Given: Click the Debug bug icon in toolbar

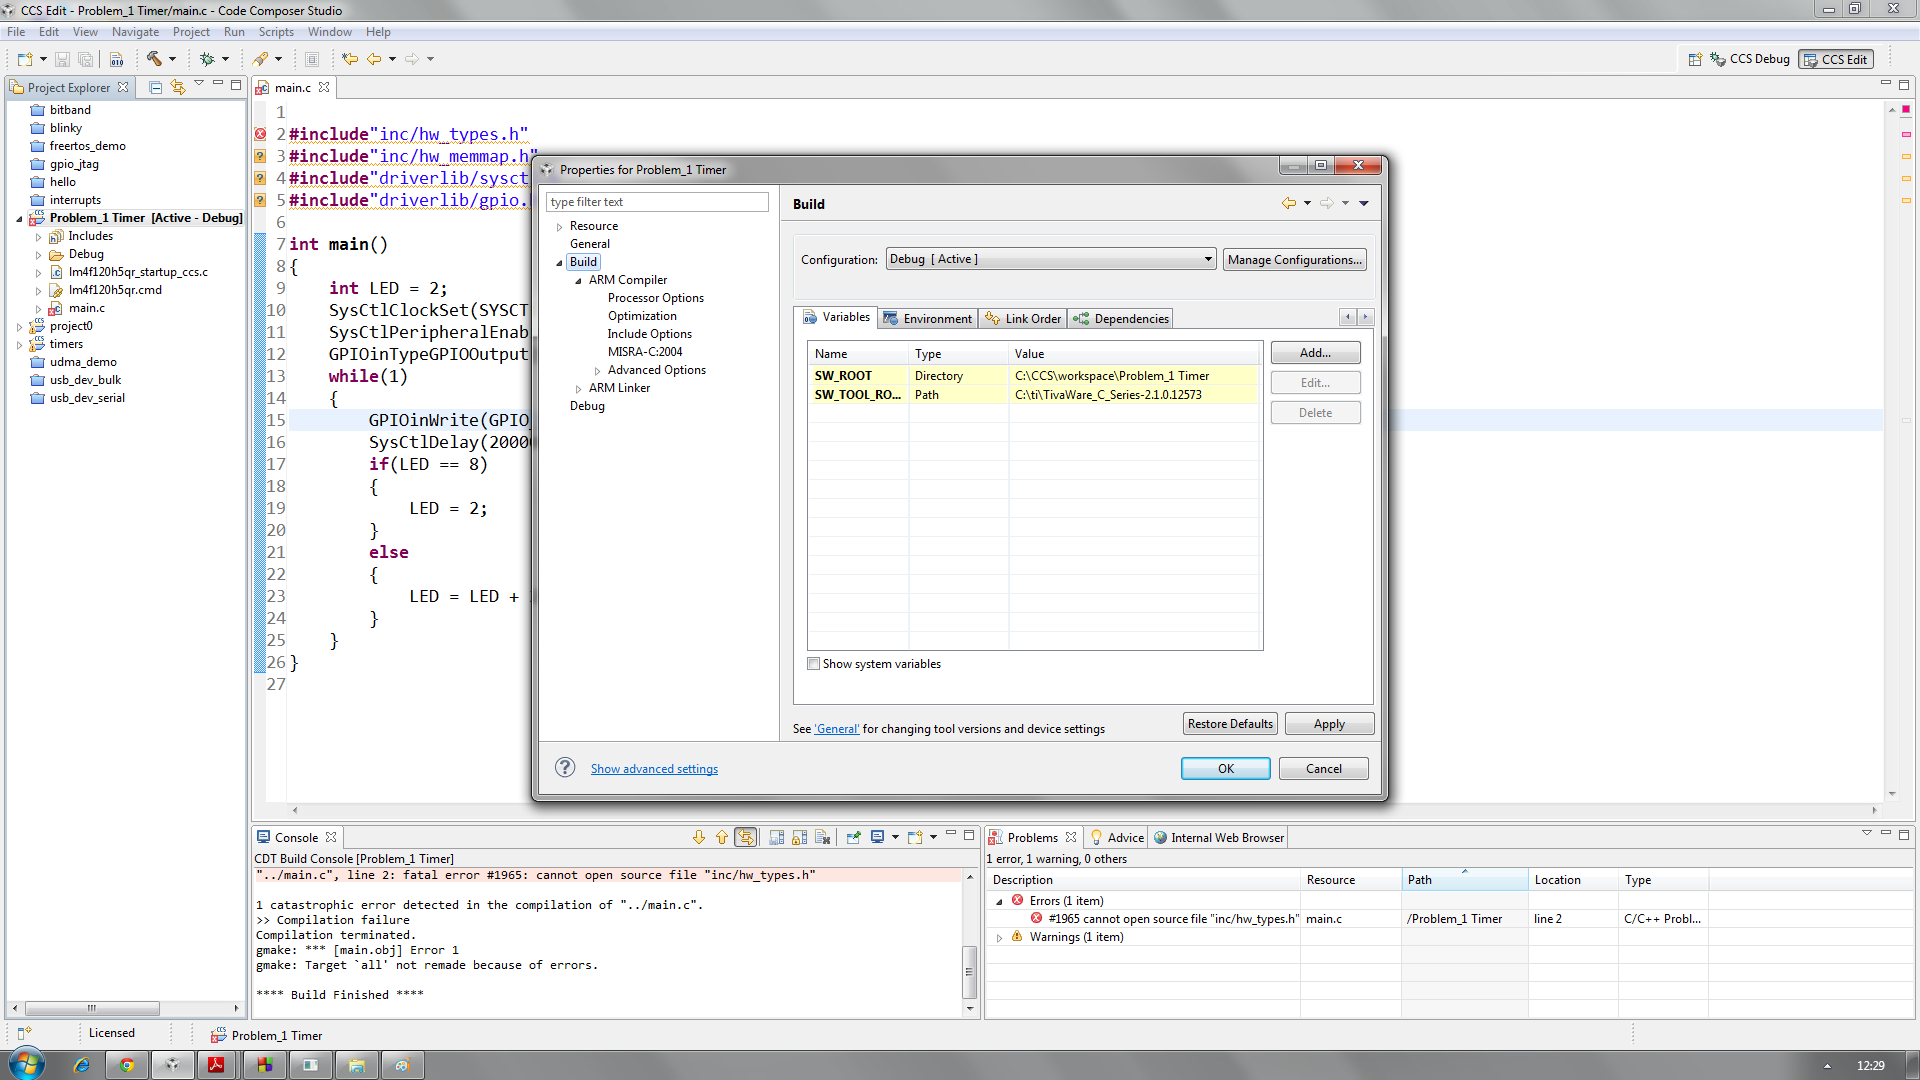Looking at the screenshot, I should (207, 59).
